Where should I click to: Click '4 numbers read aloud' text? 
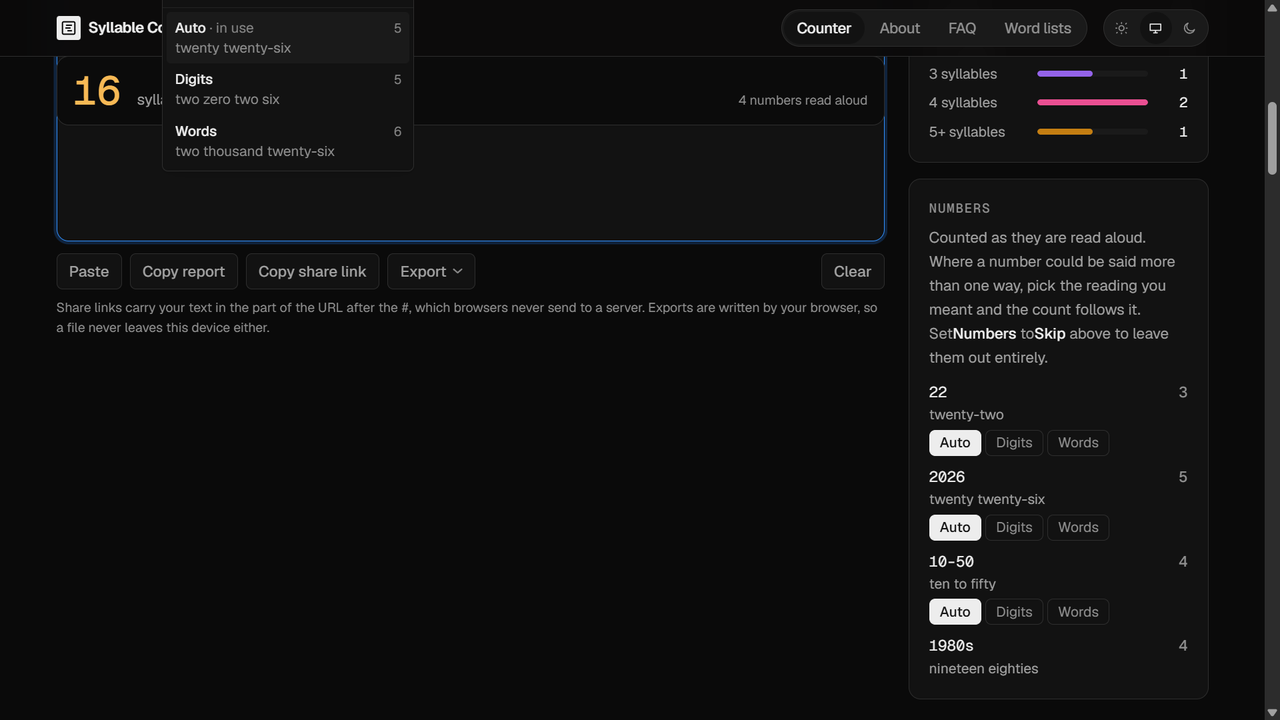[803, 100]
